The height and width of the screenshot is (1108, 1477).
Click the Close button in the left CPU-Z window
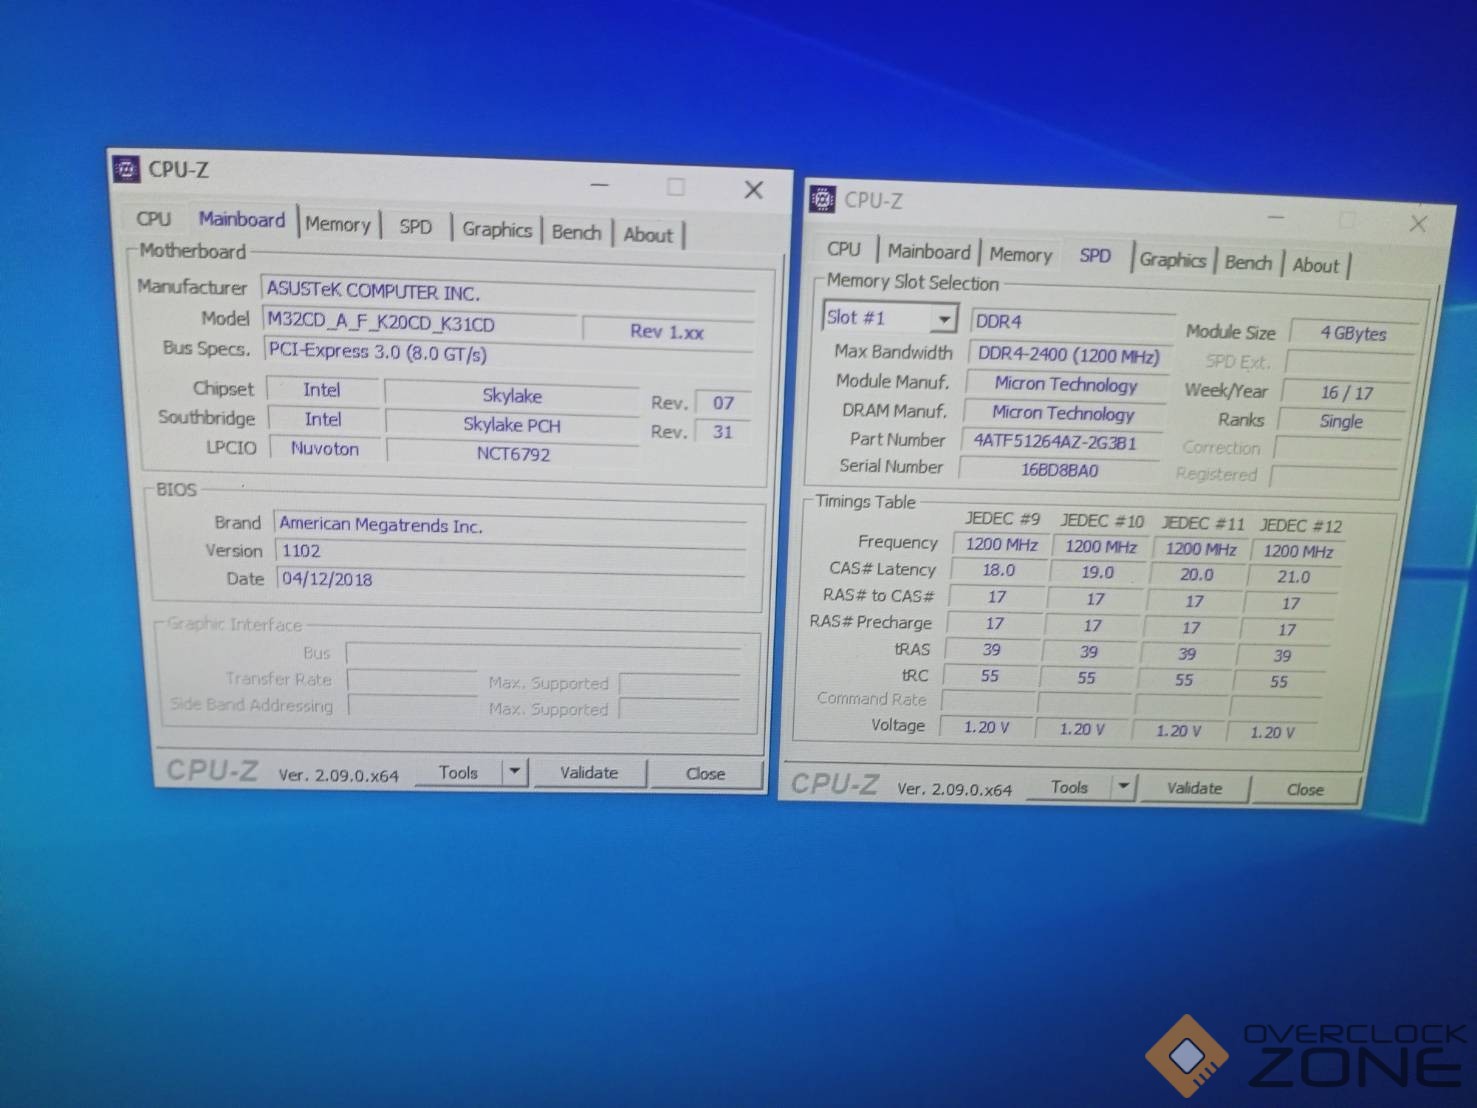click(x=706, y=774)
